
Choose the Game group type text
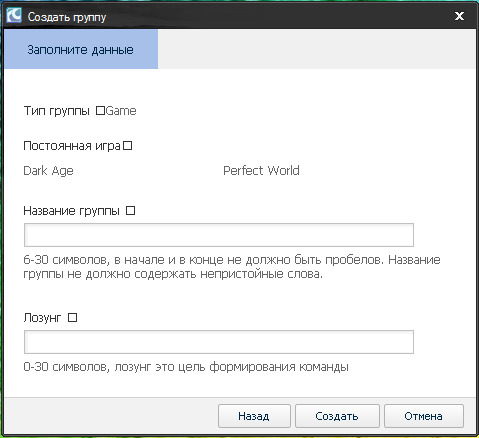click(121, 110)
